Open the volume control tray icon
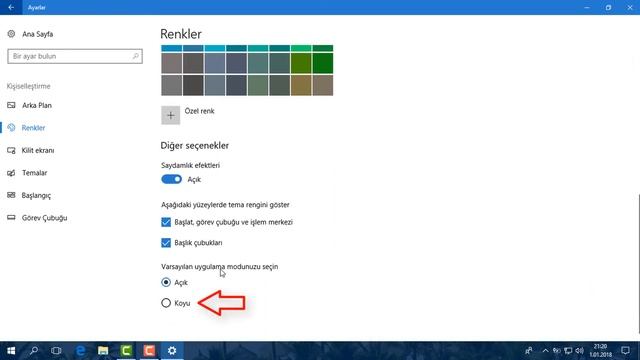The height and width of the screenshot is (360, 640). coord(579,351)
